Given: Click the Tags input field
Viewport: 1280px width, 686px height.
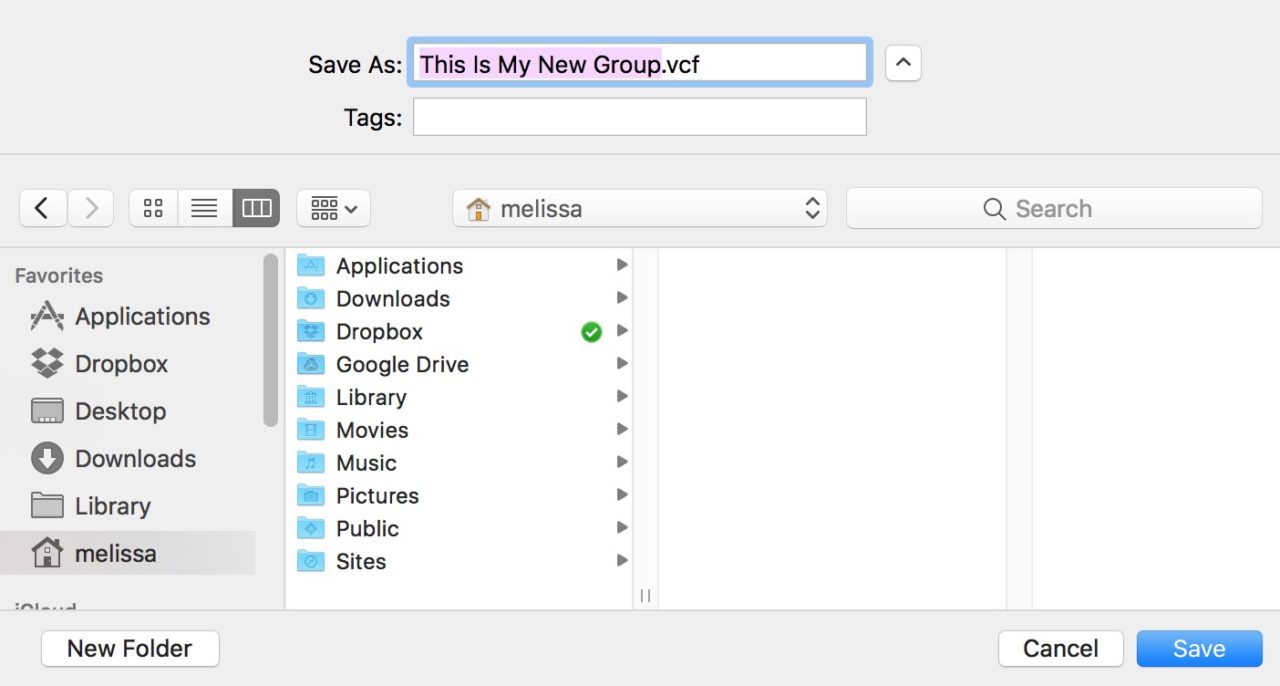Looking at the screenshot, I should click(x=639, y=117).
